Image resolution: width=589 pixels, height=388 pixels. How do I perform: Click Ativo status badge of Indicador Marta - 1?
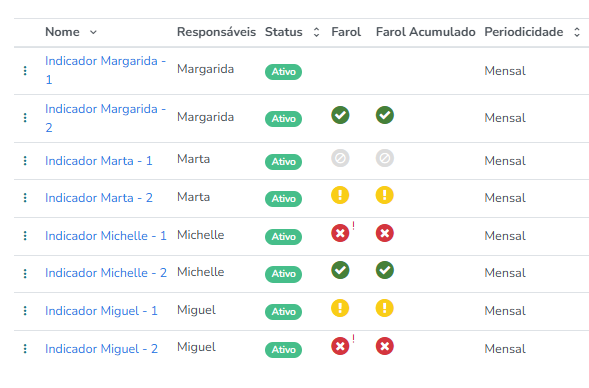[x=284, y=162]
